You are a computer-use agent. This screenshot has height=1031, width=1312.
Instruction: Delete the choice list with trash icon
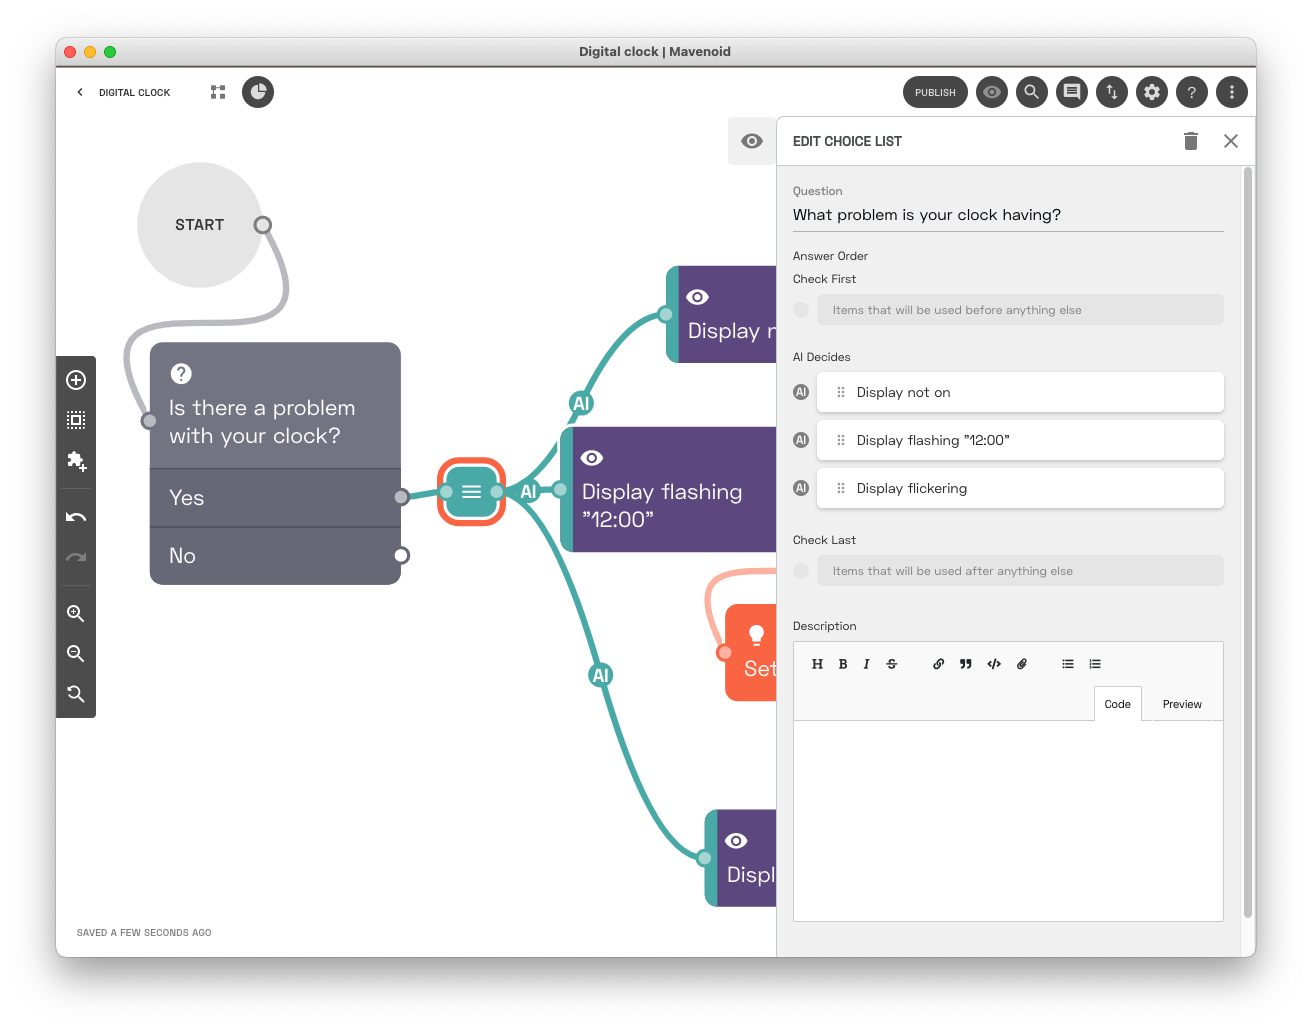[1190, 141]
